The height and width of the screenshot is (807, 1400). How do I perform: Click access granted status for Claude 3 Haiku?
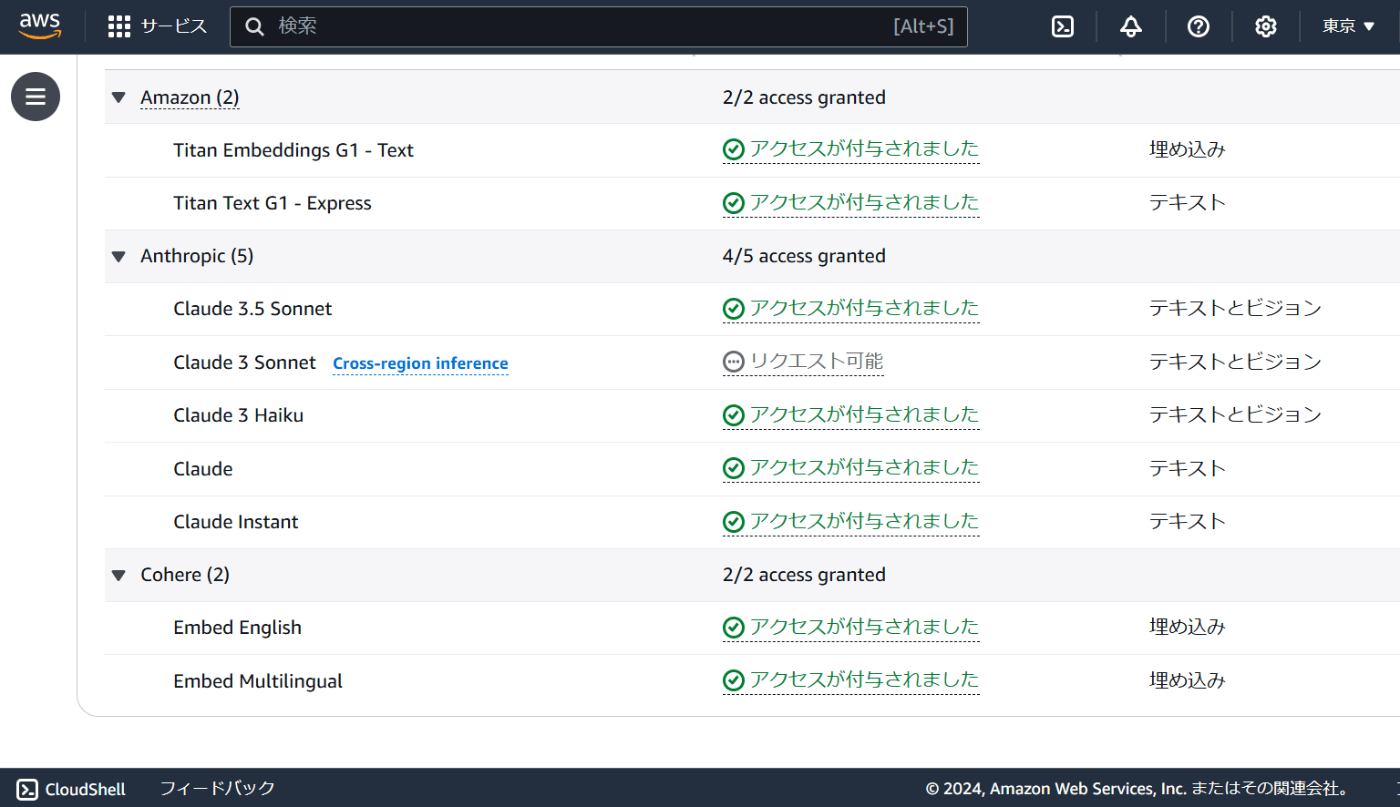click(x=851, y=415)
